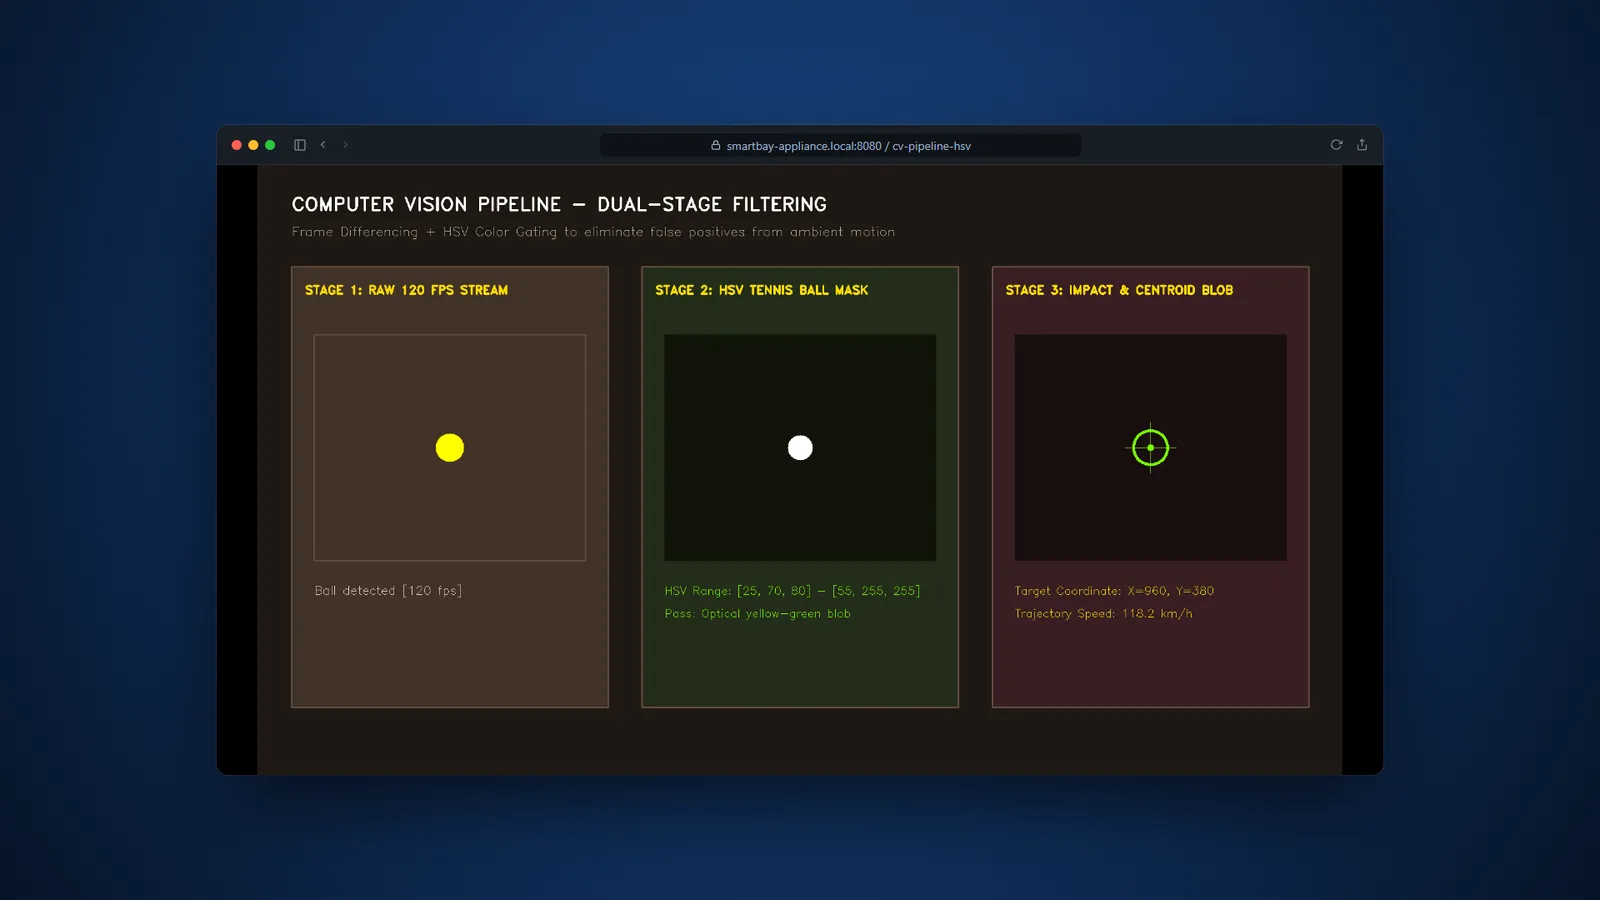Select the Stage 2: HSV Tennis Ball Mask heading
Screen dimensions: 1600x900
[x=761, y=290]
